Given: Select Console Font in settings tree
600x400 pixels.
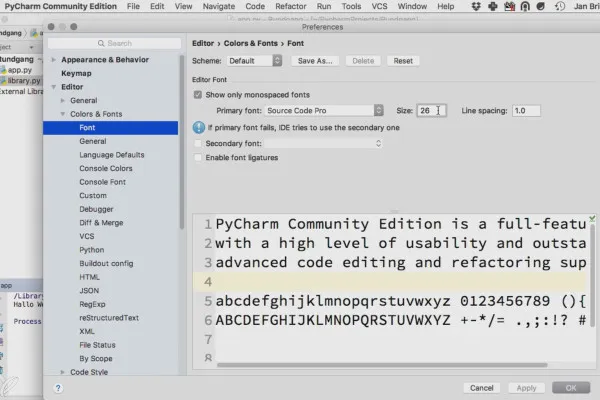Looking at the screenshot, I should (103, 182).
